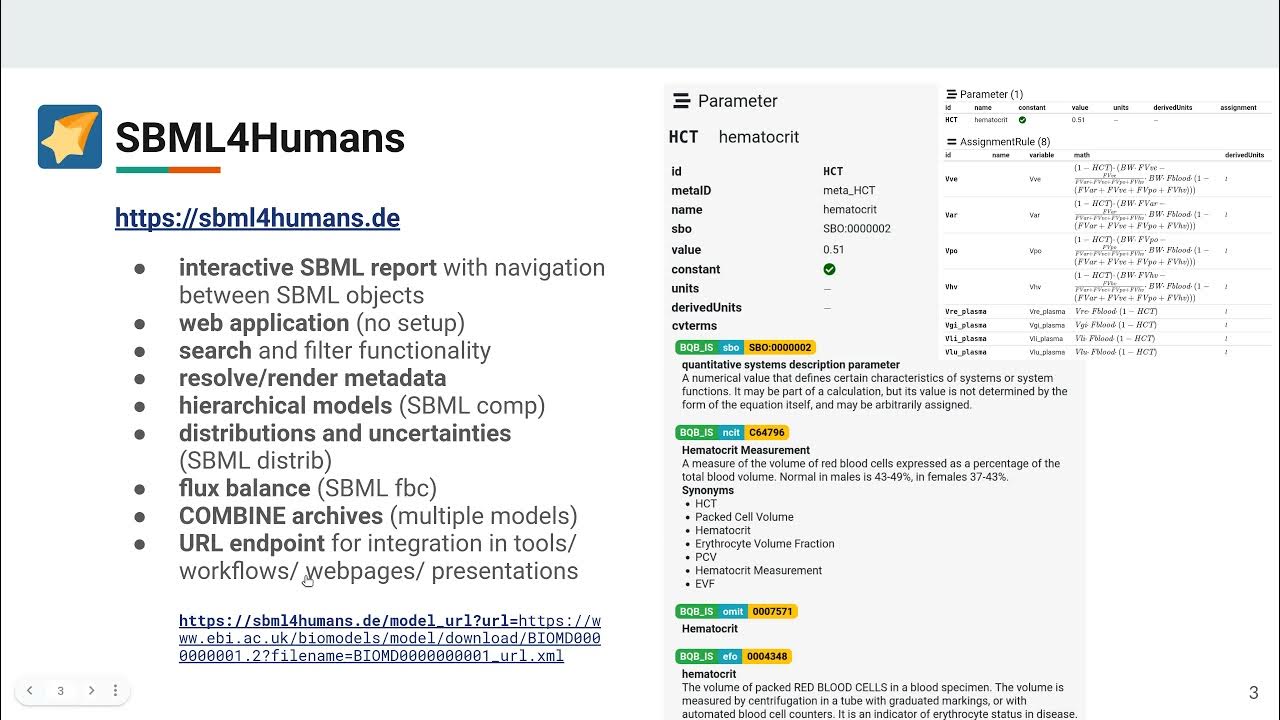Click the AssignmentRule (8) header icon
1280x720 pixels.
pyautogui.click(x=951, y=142)
